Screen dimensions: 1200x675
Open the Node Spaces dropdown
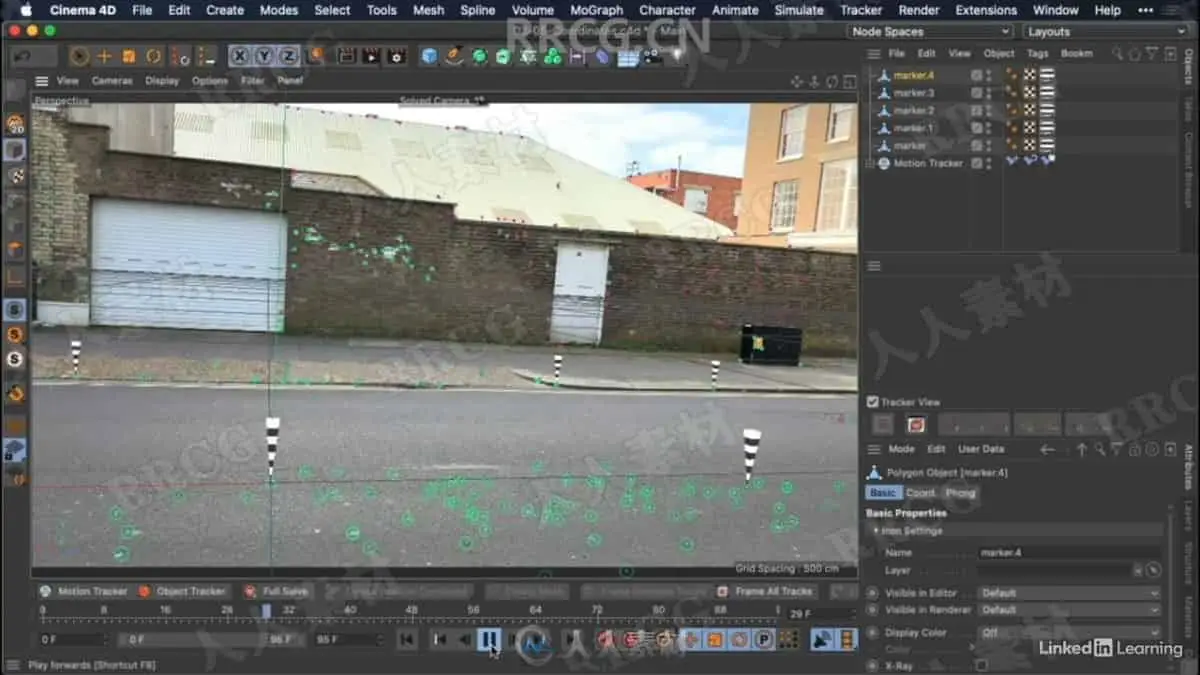point(930,32)
